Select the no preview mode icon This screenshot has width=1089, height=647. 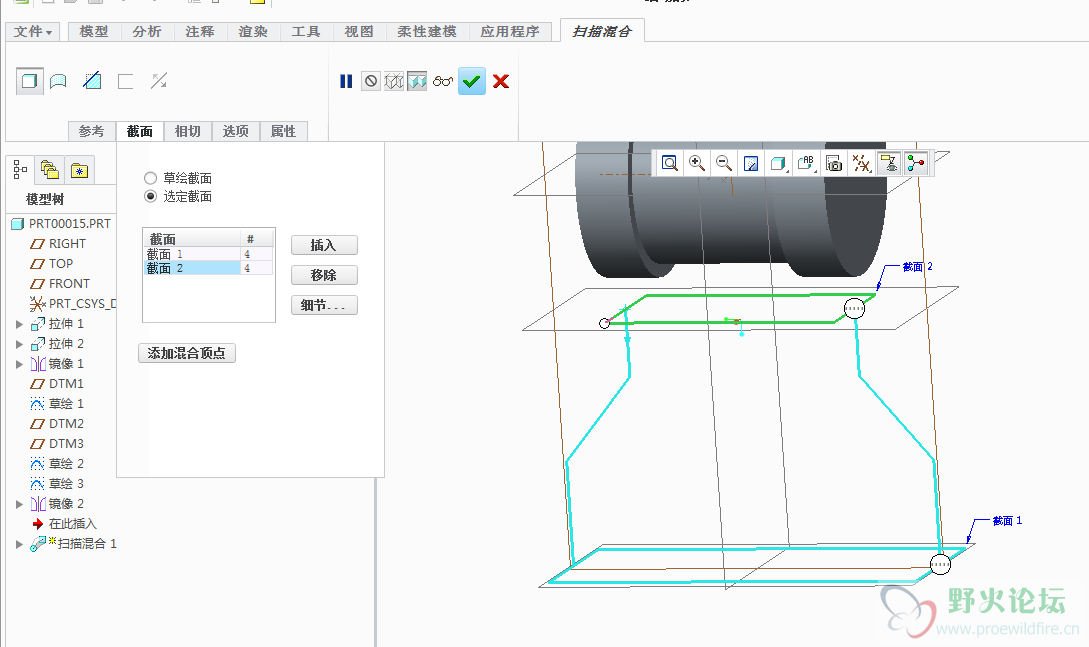tap(371, 81)
